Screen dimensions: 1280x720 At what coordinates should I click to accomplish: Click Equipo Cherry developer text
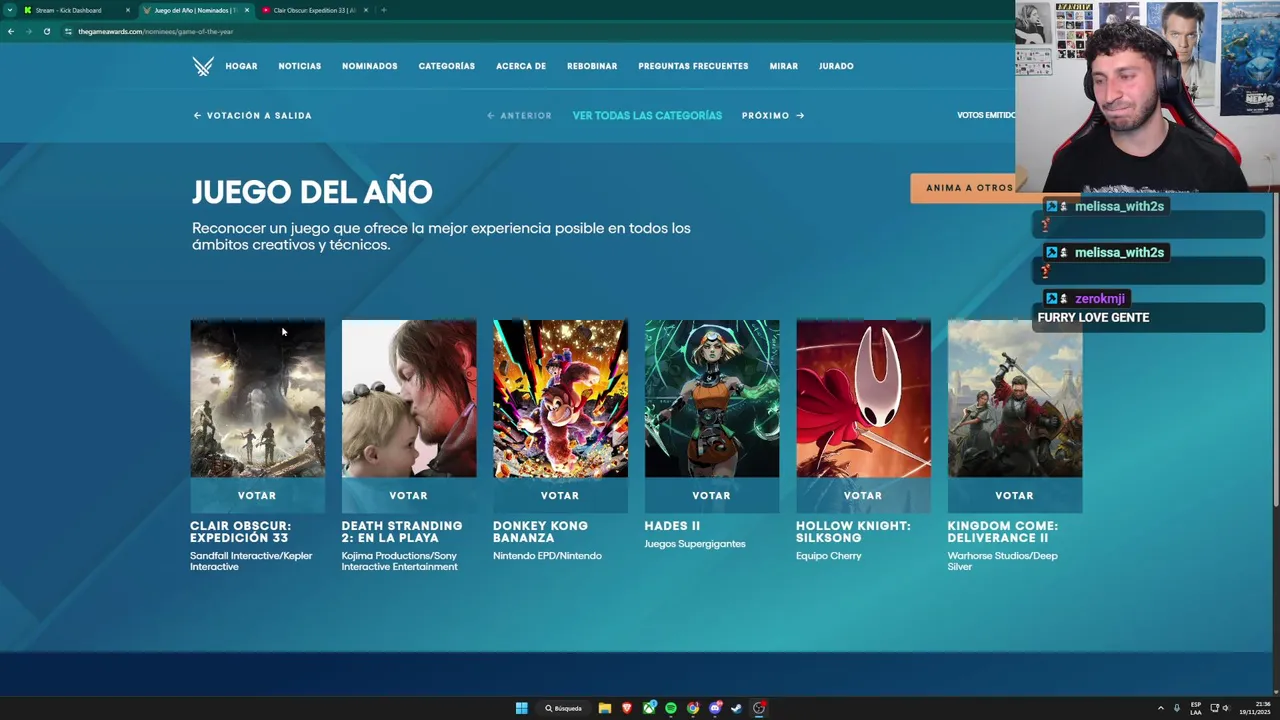[828, 556]
